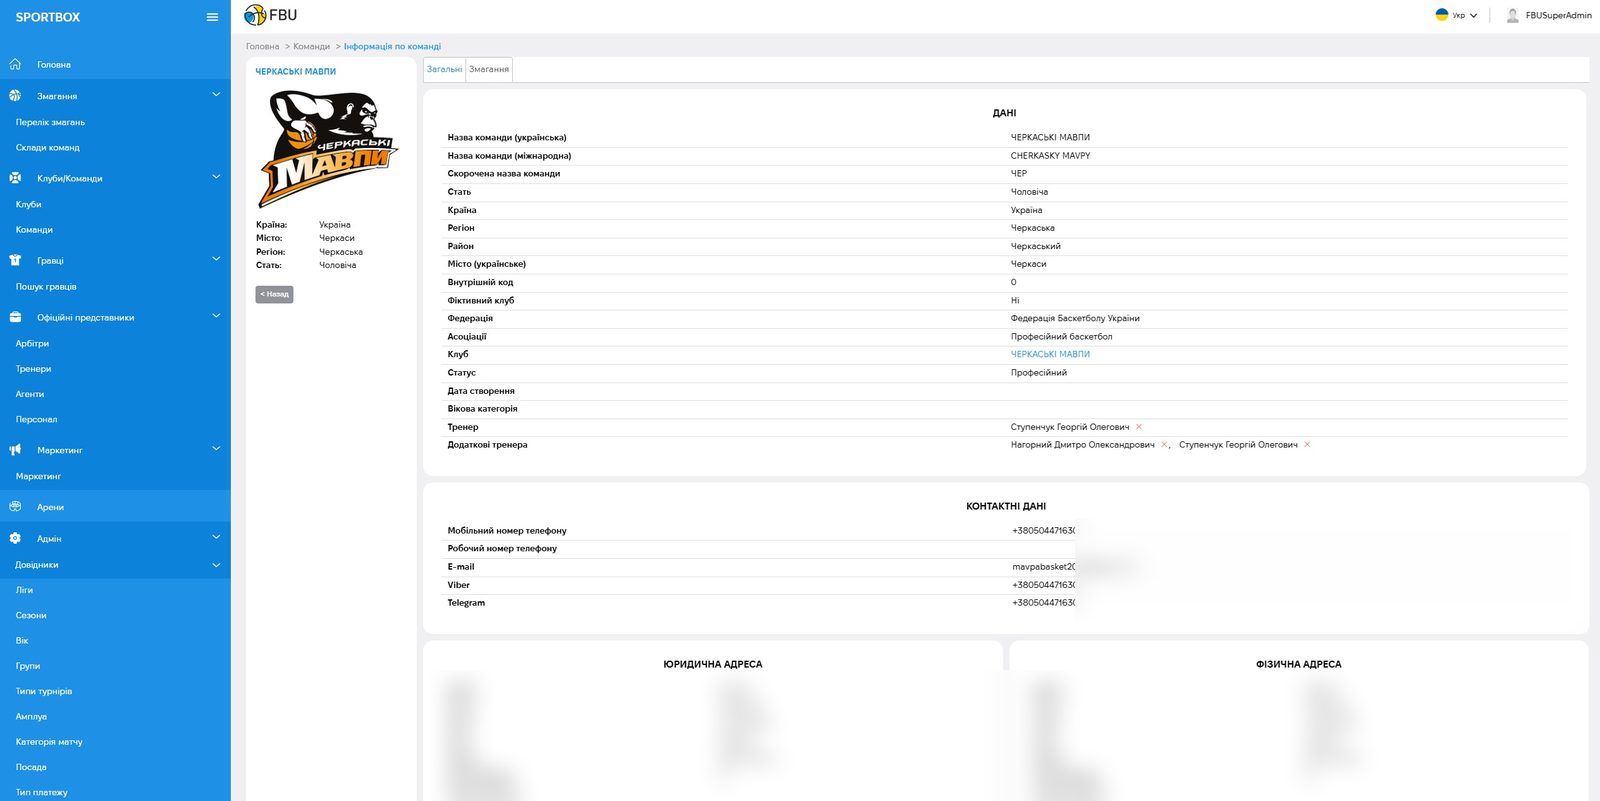Open Тренери in the sidebar
The height and width of the screenshot is (801, 1600).
click(33, 369)
